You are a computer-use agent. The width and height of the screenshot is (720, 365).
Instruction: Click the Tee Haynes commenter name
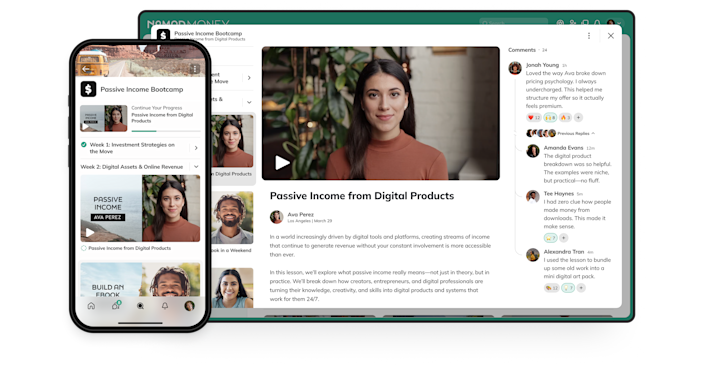[x=558, y=194]
